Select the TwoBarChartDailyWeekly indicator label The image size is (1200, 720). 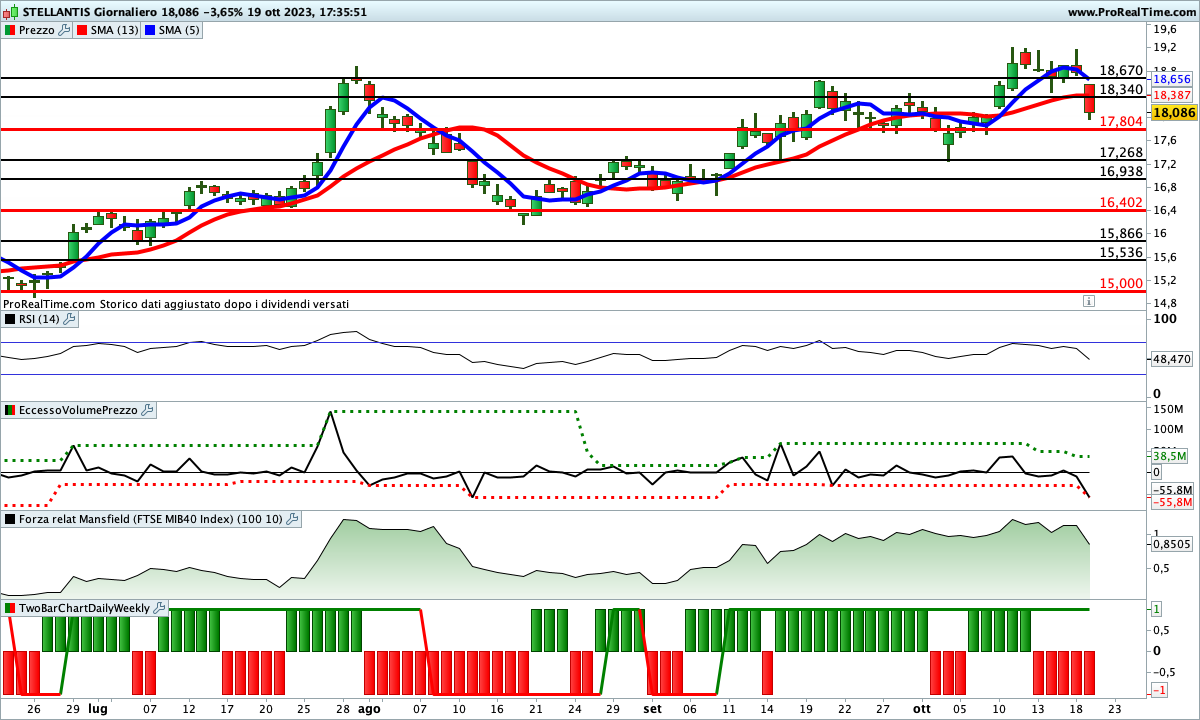pyautogui.click(x=85, y=608)
